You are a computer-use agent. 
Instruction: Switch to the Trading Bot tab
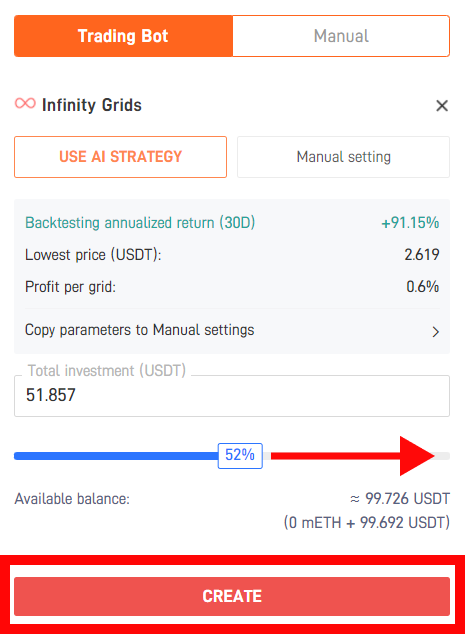(123, 36)
